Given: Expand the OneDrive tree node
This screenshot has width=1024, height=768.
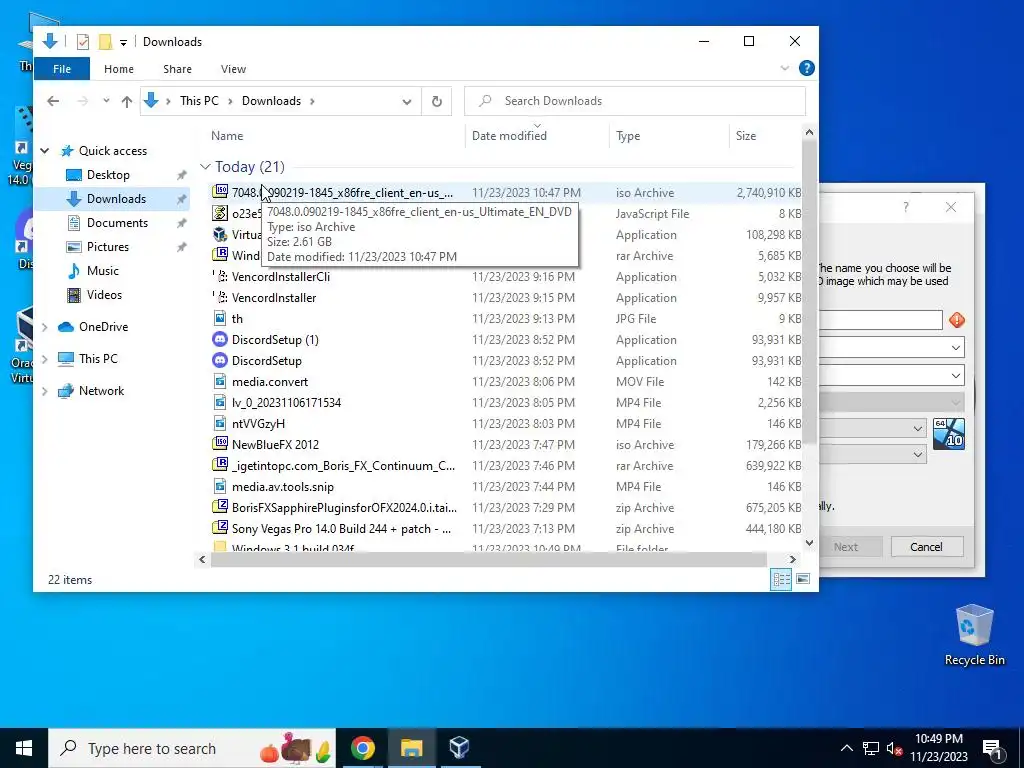Looking at the screenshot, I should (44, 327).
